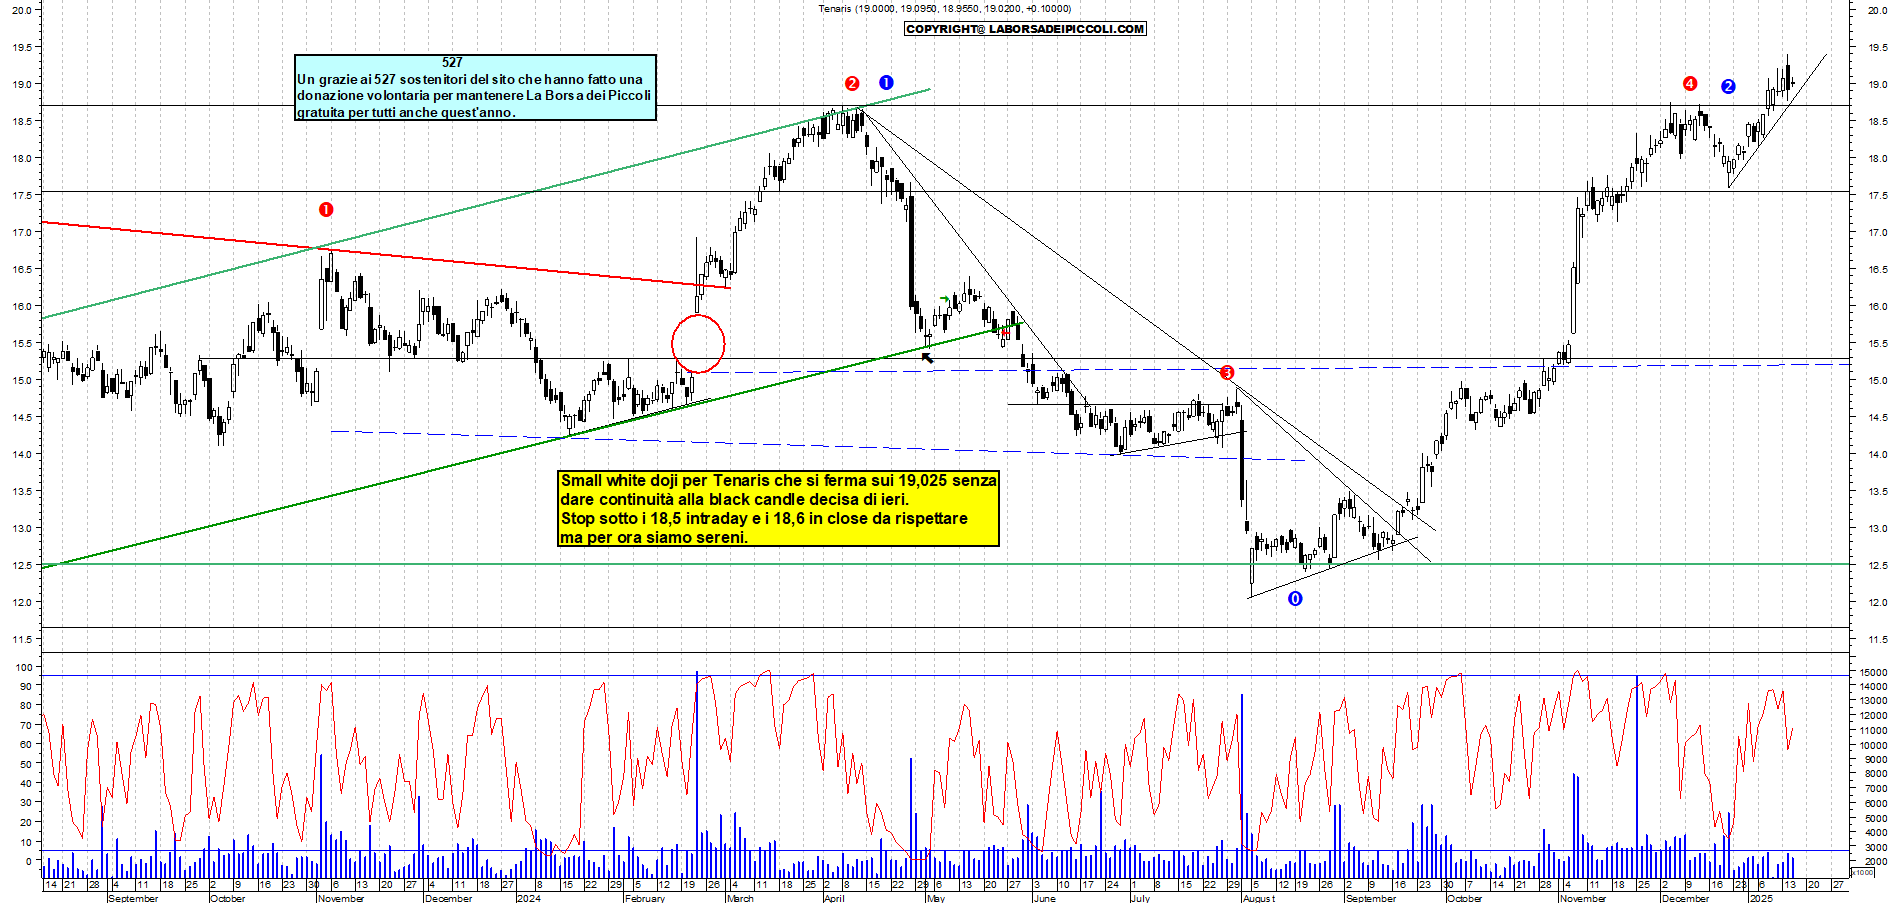Image resolution: width=1890 pixels, height=903 pixels.
Task: Select the cyan 527 donation thank-you note
Action: pos(475,87)
